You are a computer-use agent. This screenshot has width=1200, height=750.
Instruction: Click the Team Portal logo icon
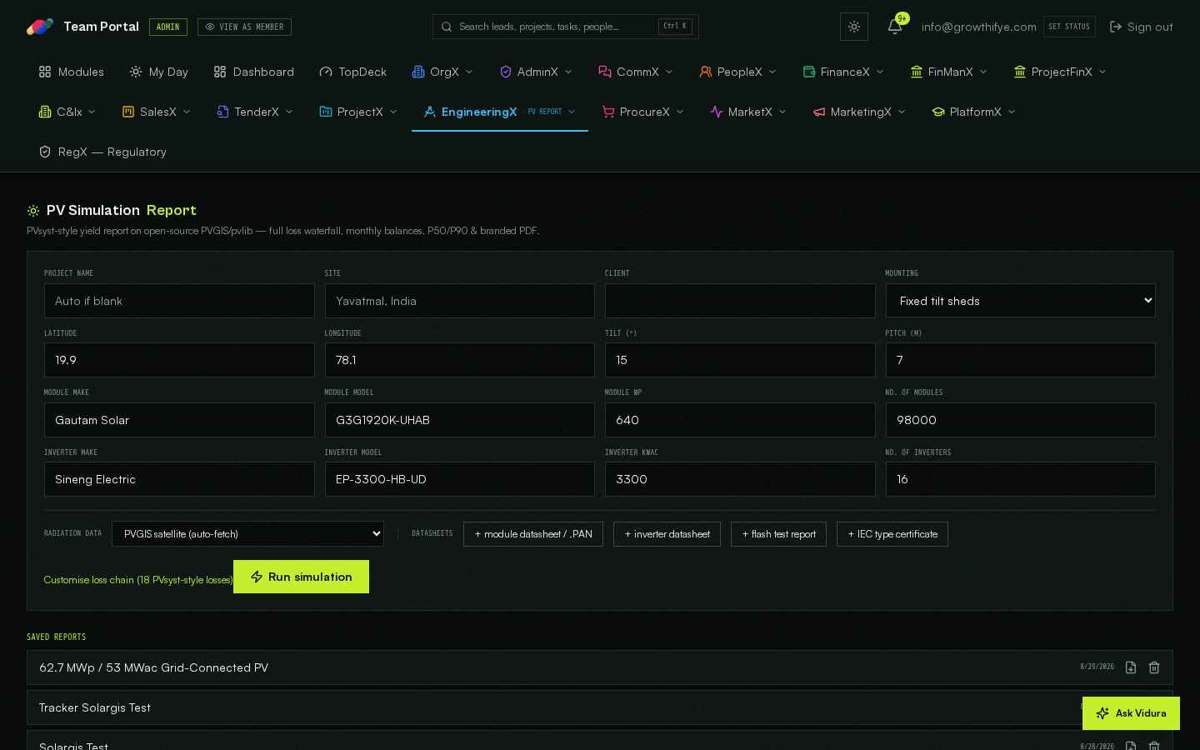40,27
